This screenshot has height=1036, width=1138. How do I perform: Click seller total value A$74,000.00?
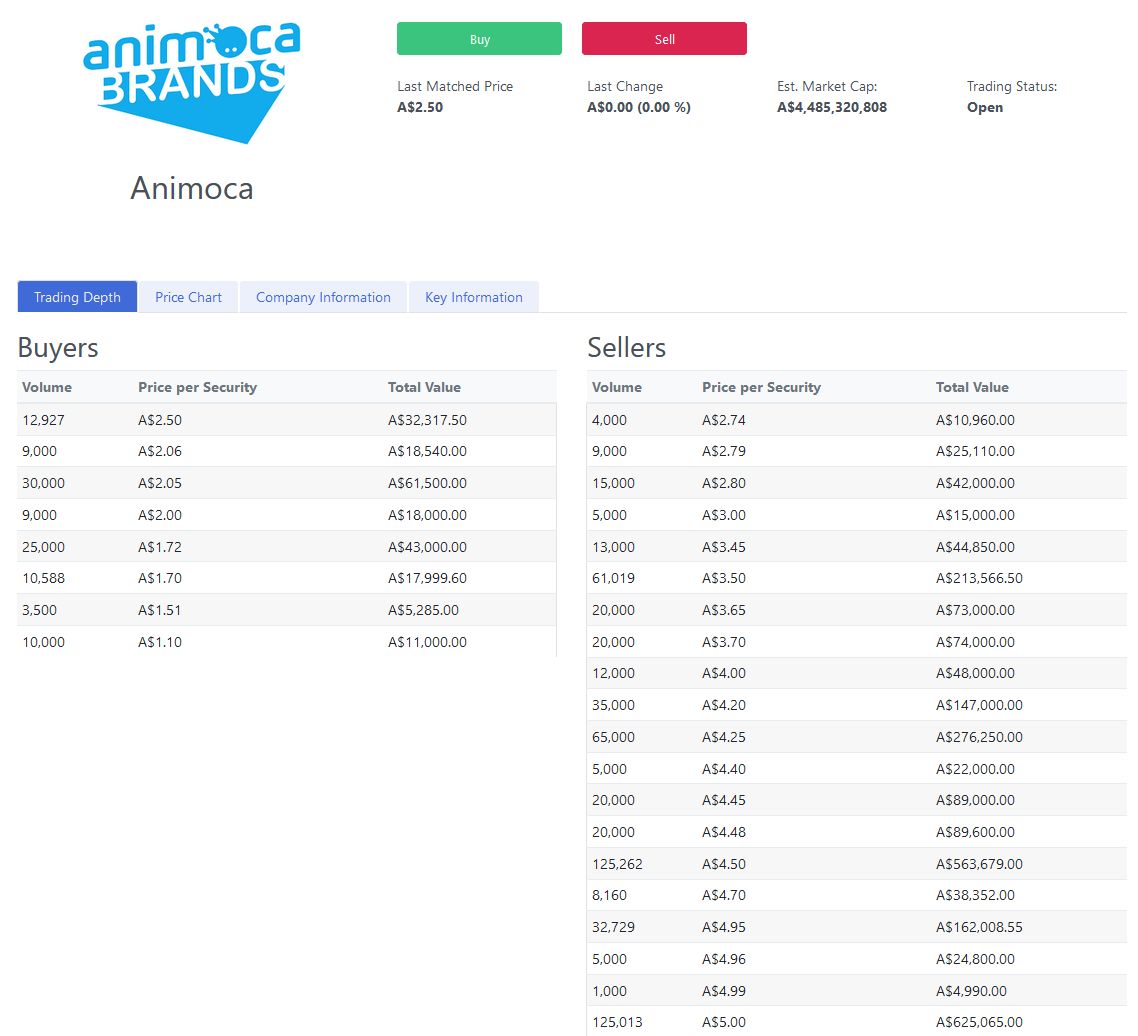[x=975, y=642]
